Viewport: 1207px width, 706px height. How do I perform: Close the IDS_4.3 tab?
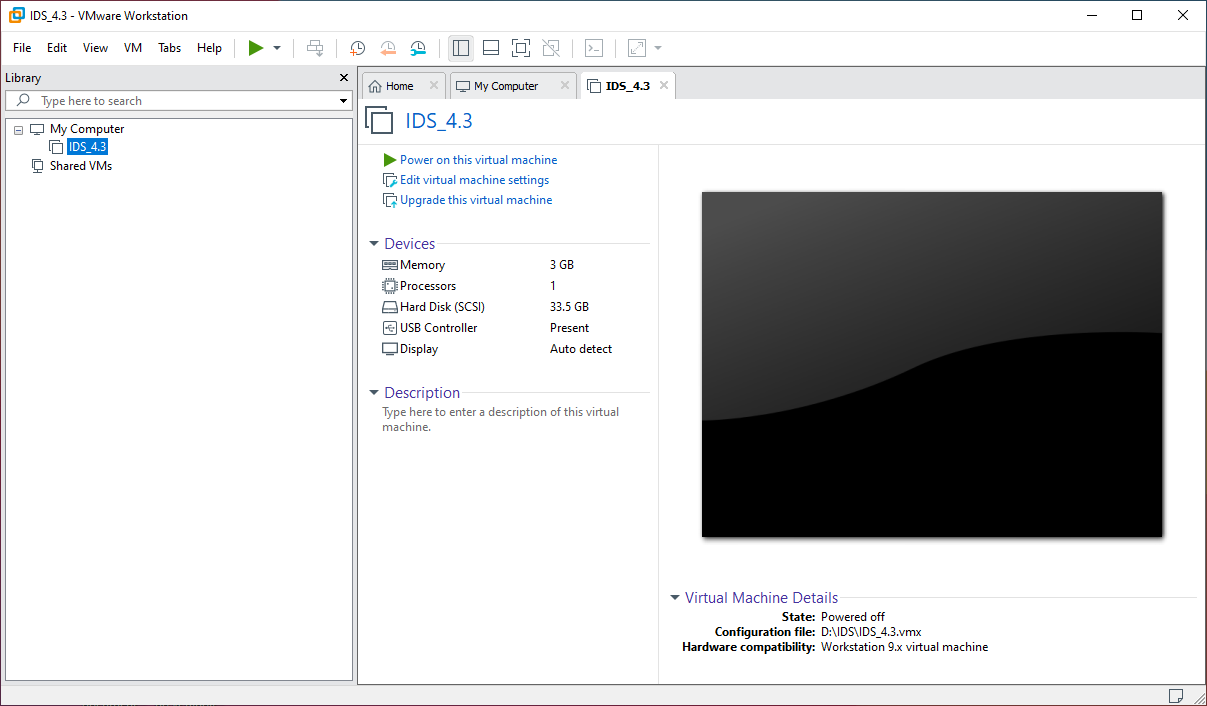tap(664, 86)
